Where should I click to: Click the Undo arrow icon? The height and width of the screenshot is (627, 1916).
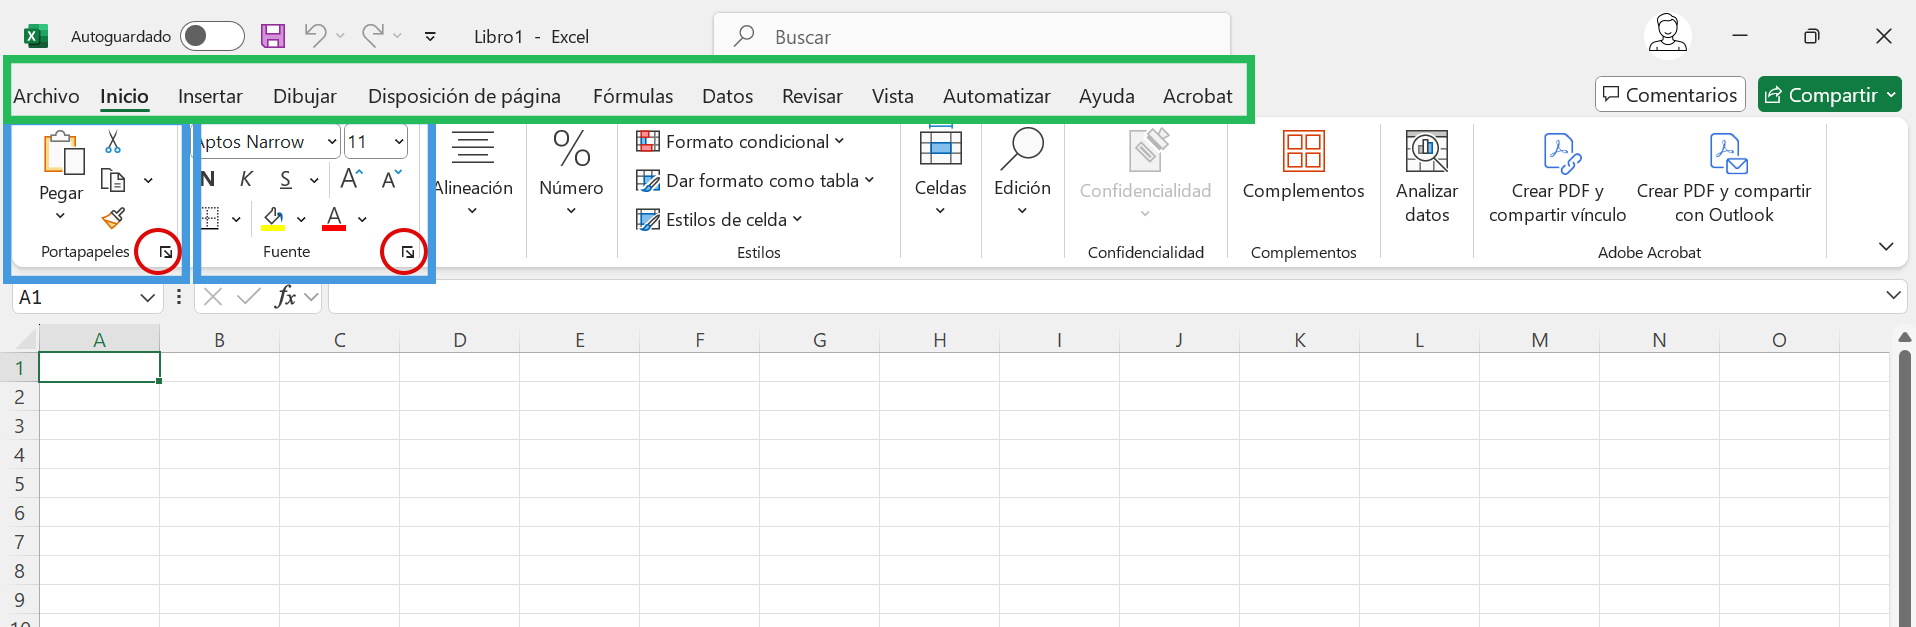click(x=315, y=36)
